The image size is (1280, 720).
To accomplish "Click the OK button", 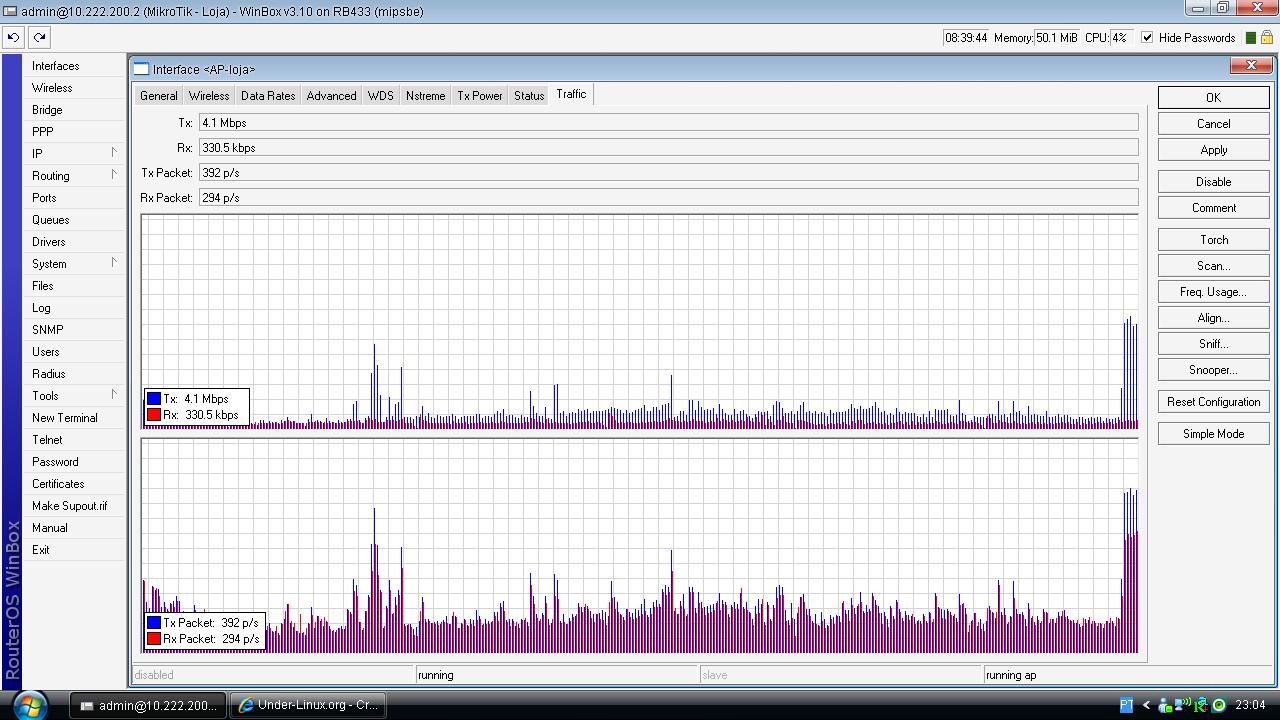I will click(x=1213, y=97).
